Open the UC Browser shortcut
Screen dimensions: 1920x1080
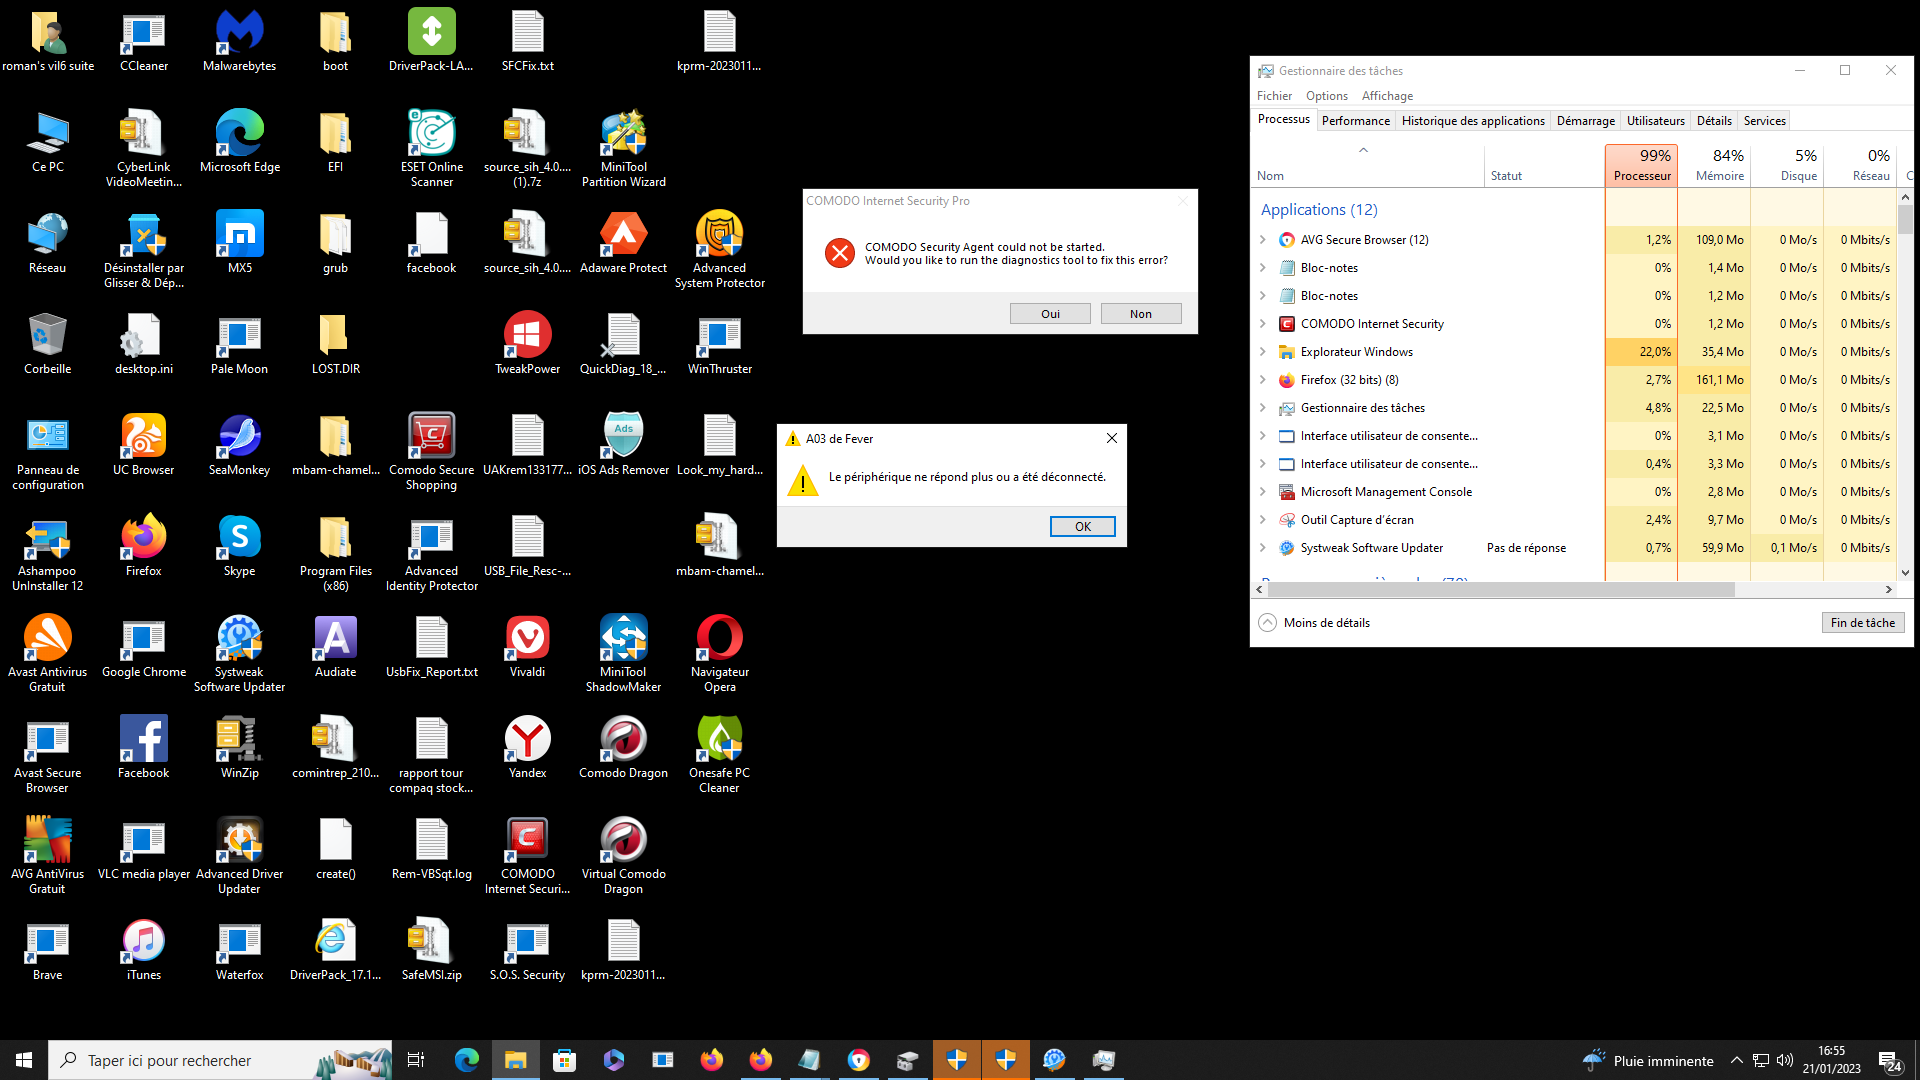[143, 445]
